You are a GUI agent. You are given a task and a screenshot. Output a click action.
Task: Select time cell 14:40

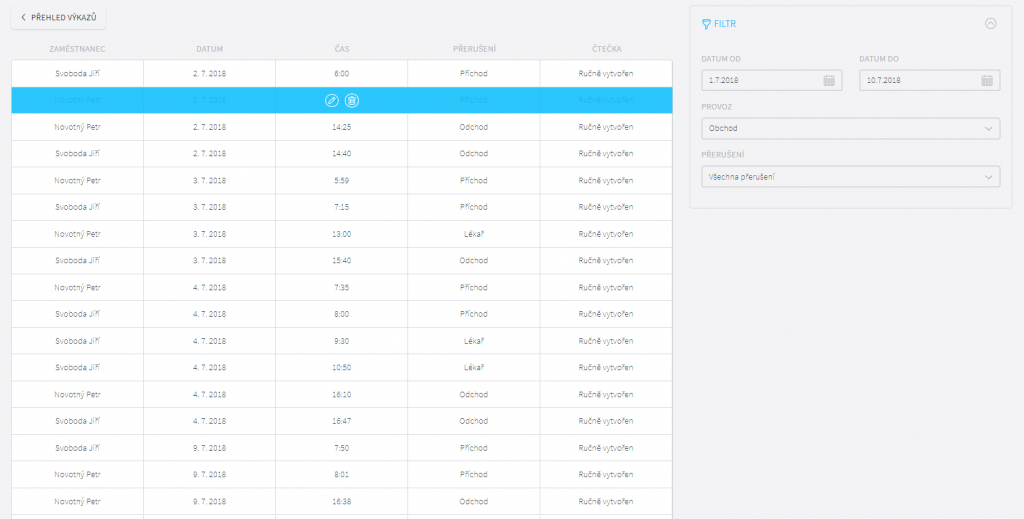pos(342,154)
